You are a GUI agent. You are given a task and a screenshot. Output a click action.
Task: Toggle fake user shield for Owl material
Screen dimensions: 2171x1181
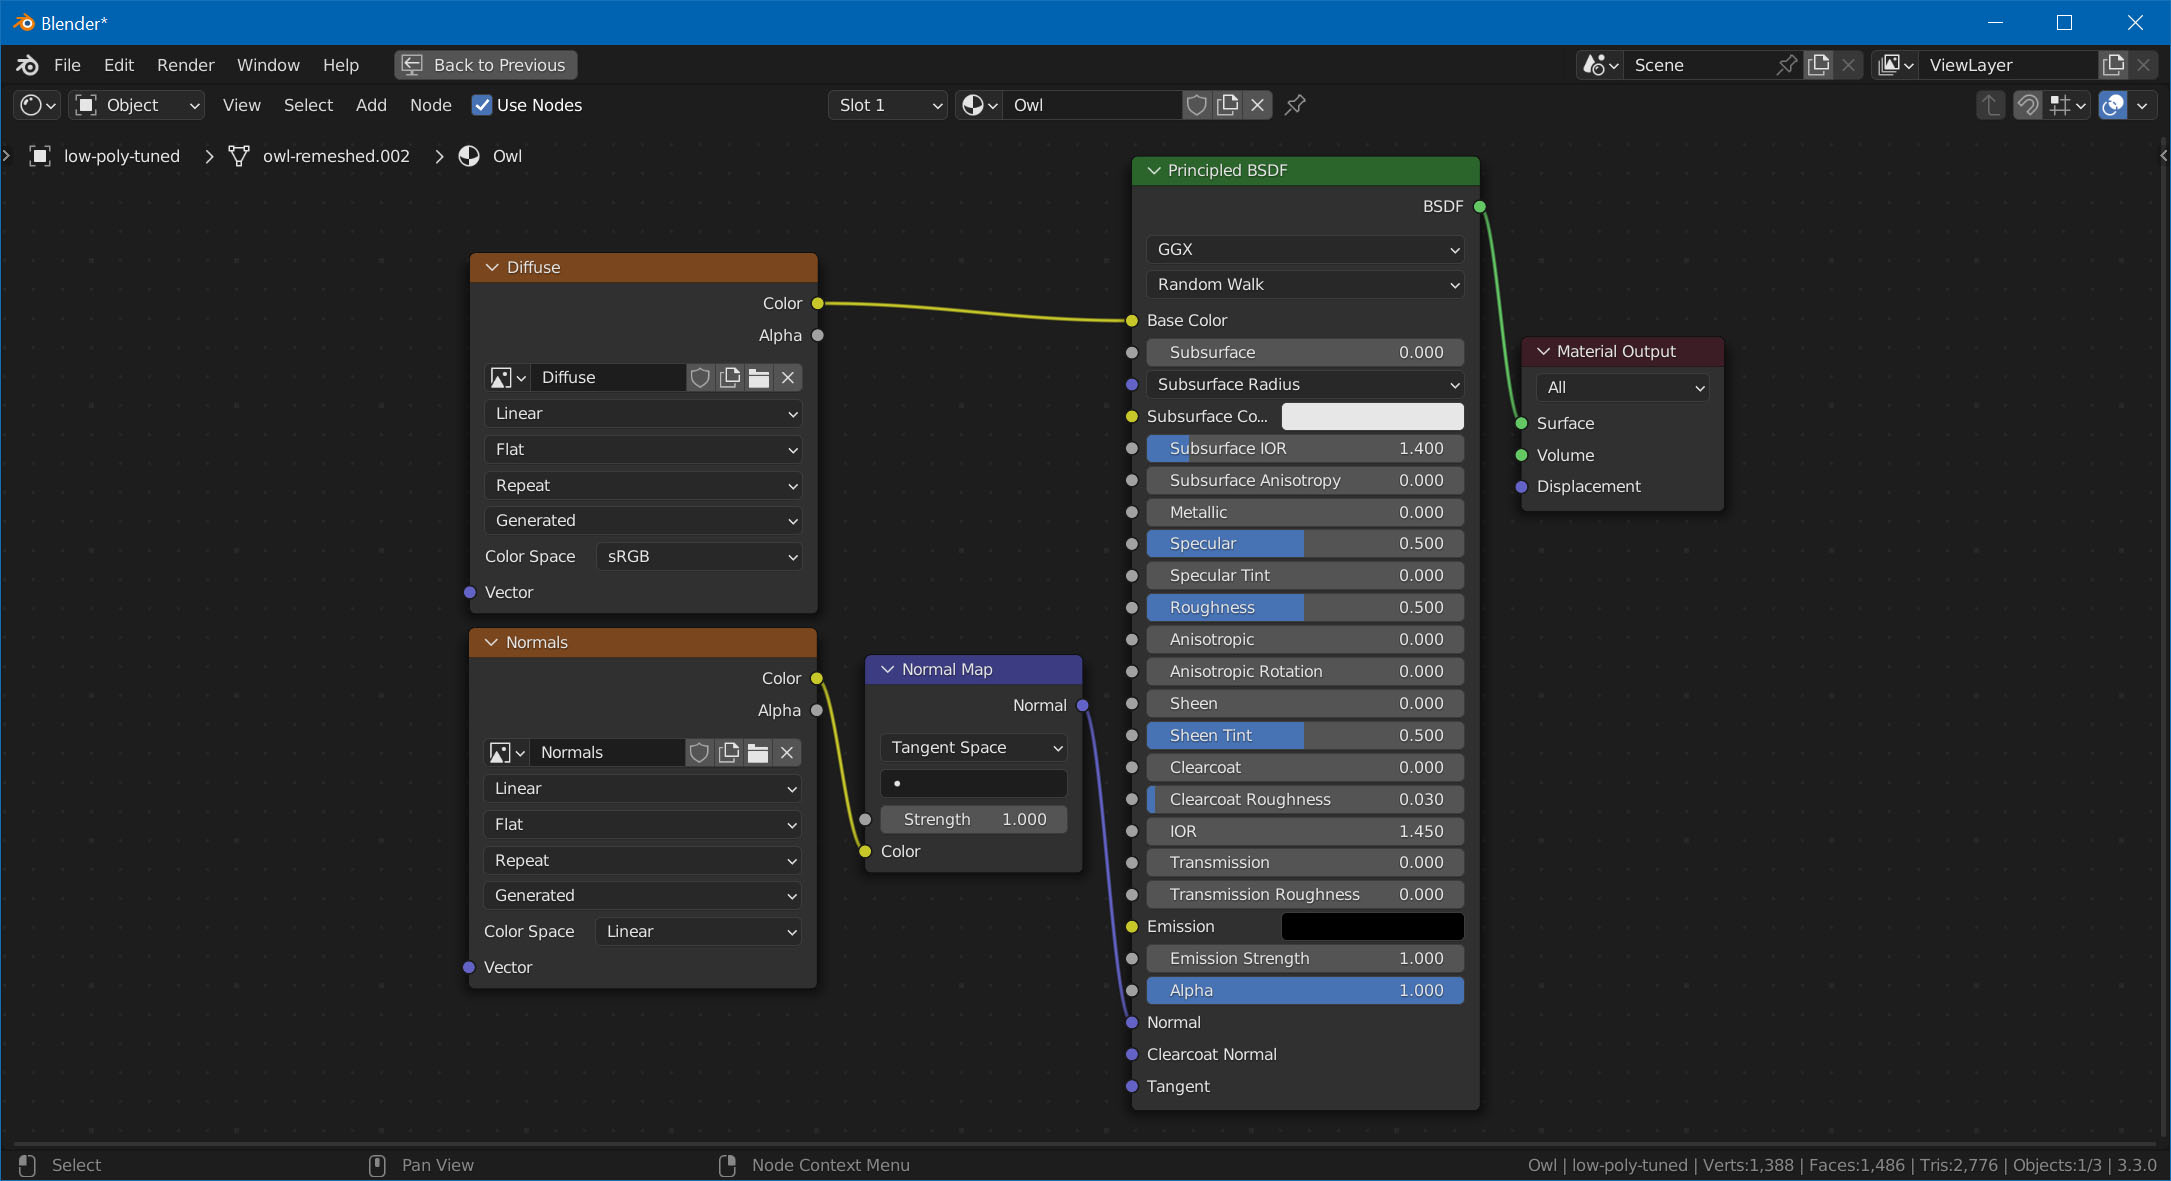pos(1197,105)
